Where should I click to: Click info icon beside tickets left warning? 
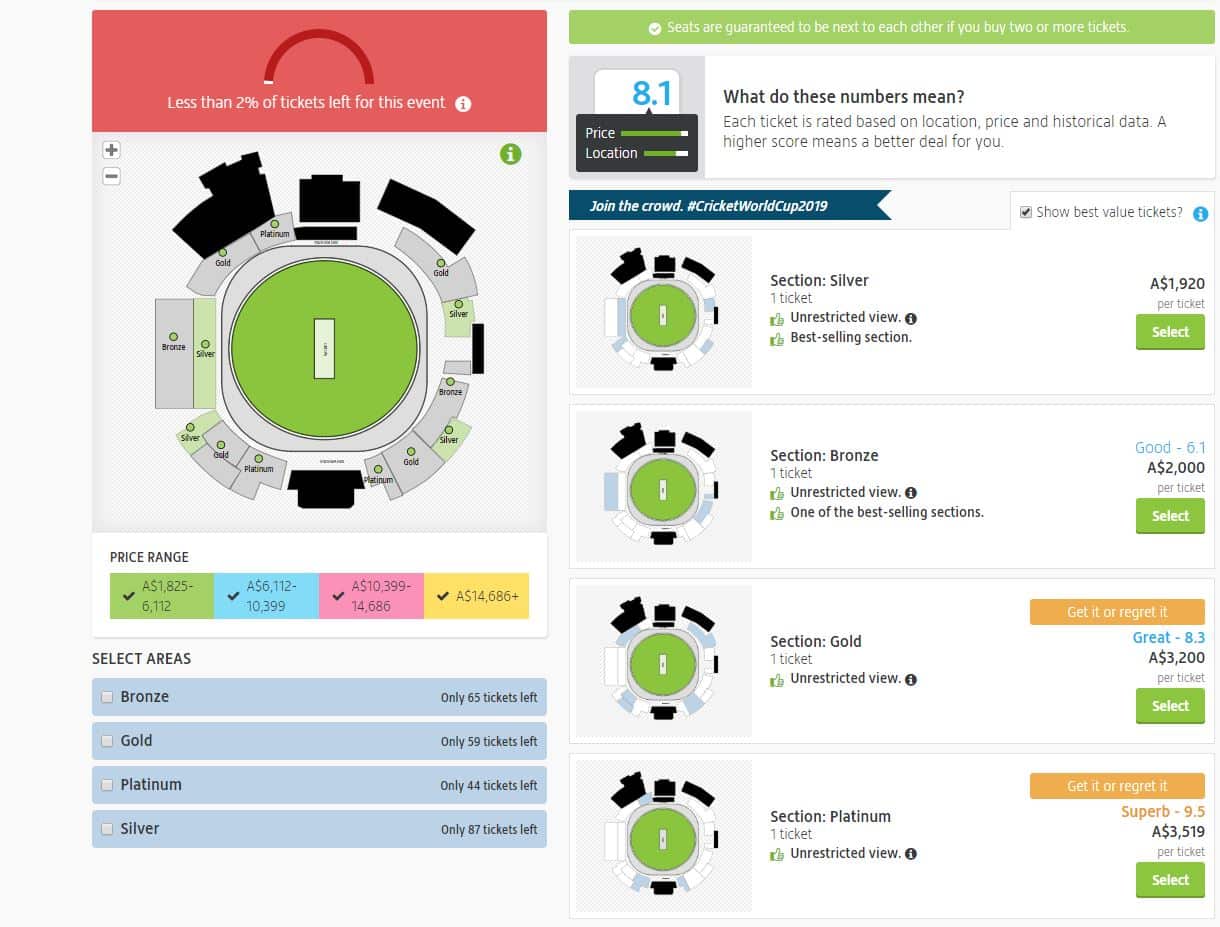463,104
